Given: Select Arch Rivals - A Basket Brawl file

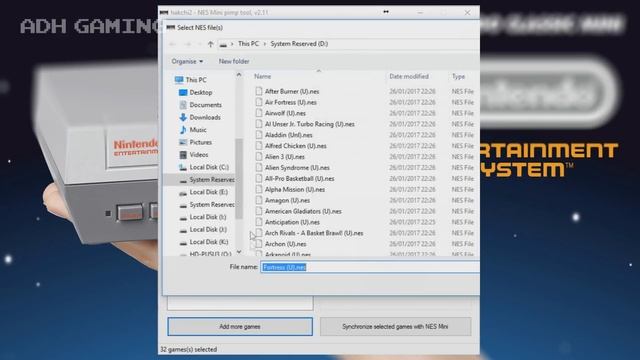Looking at the screenshot, I should click(314, 233).
